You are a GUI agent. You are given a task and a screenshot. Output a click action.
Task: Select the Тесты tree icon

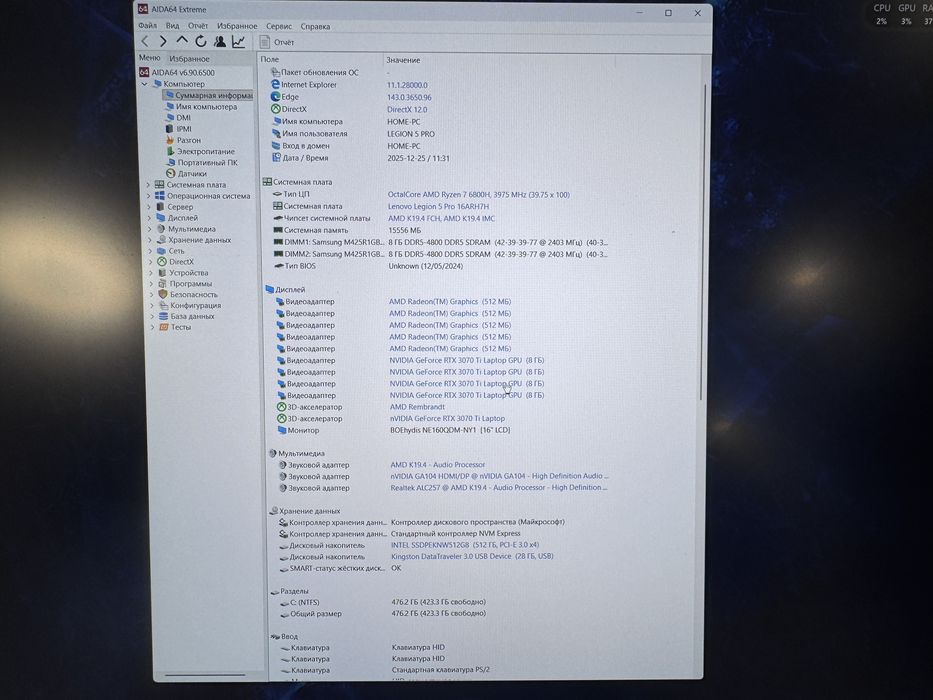point(164,327)
